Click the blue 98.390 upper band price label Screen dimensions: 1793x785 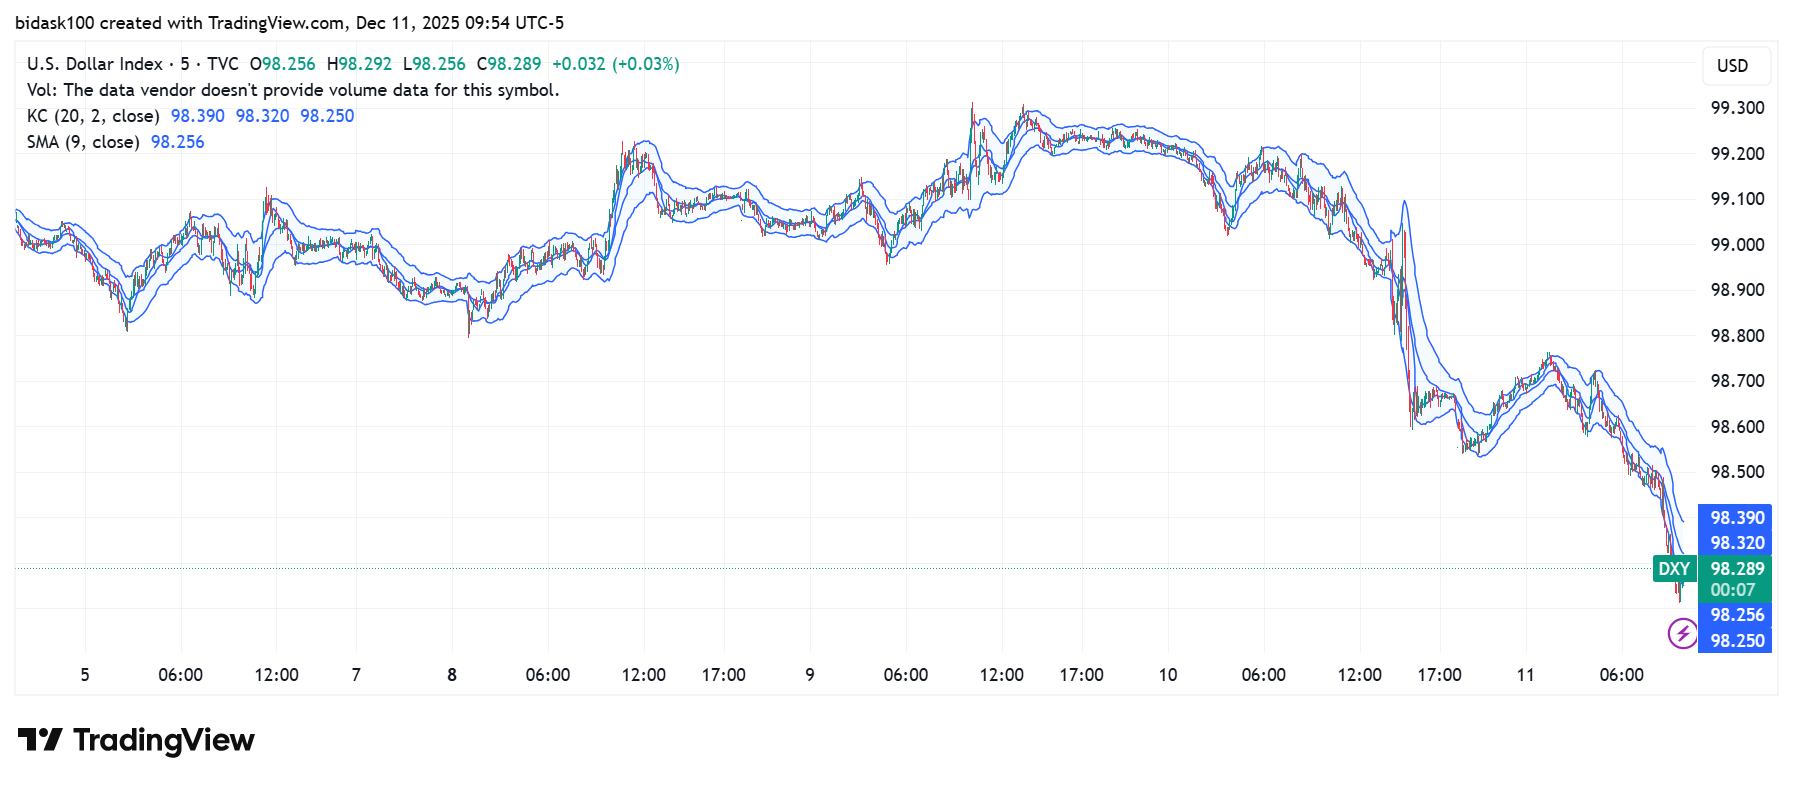point(1737,518)
